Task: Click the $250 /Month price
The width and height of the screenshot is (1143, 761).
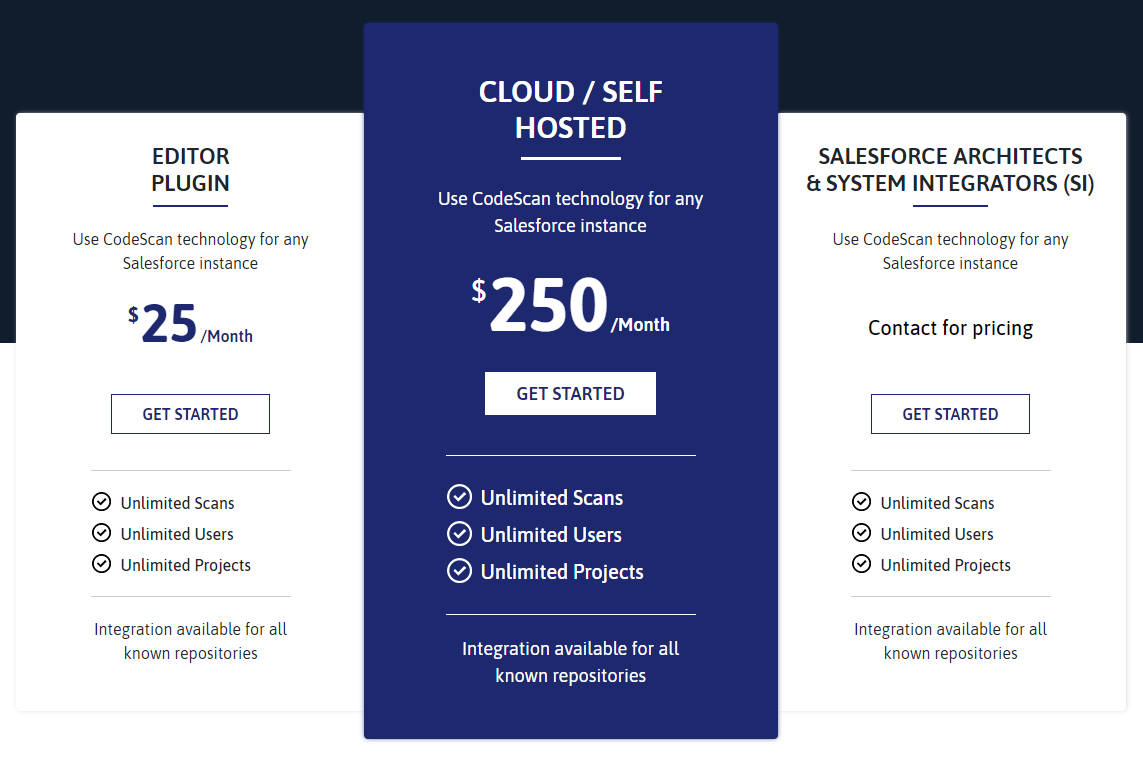Action: click(570, 306)
